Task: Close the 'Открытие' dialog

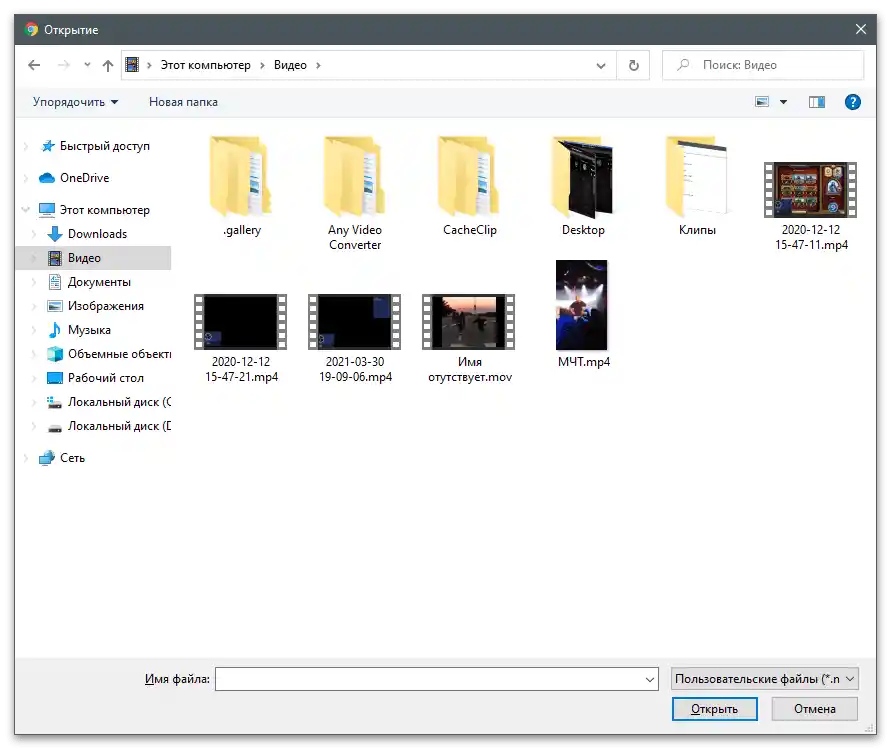Action: pyautogui.click(x=861, y=29)
